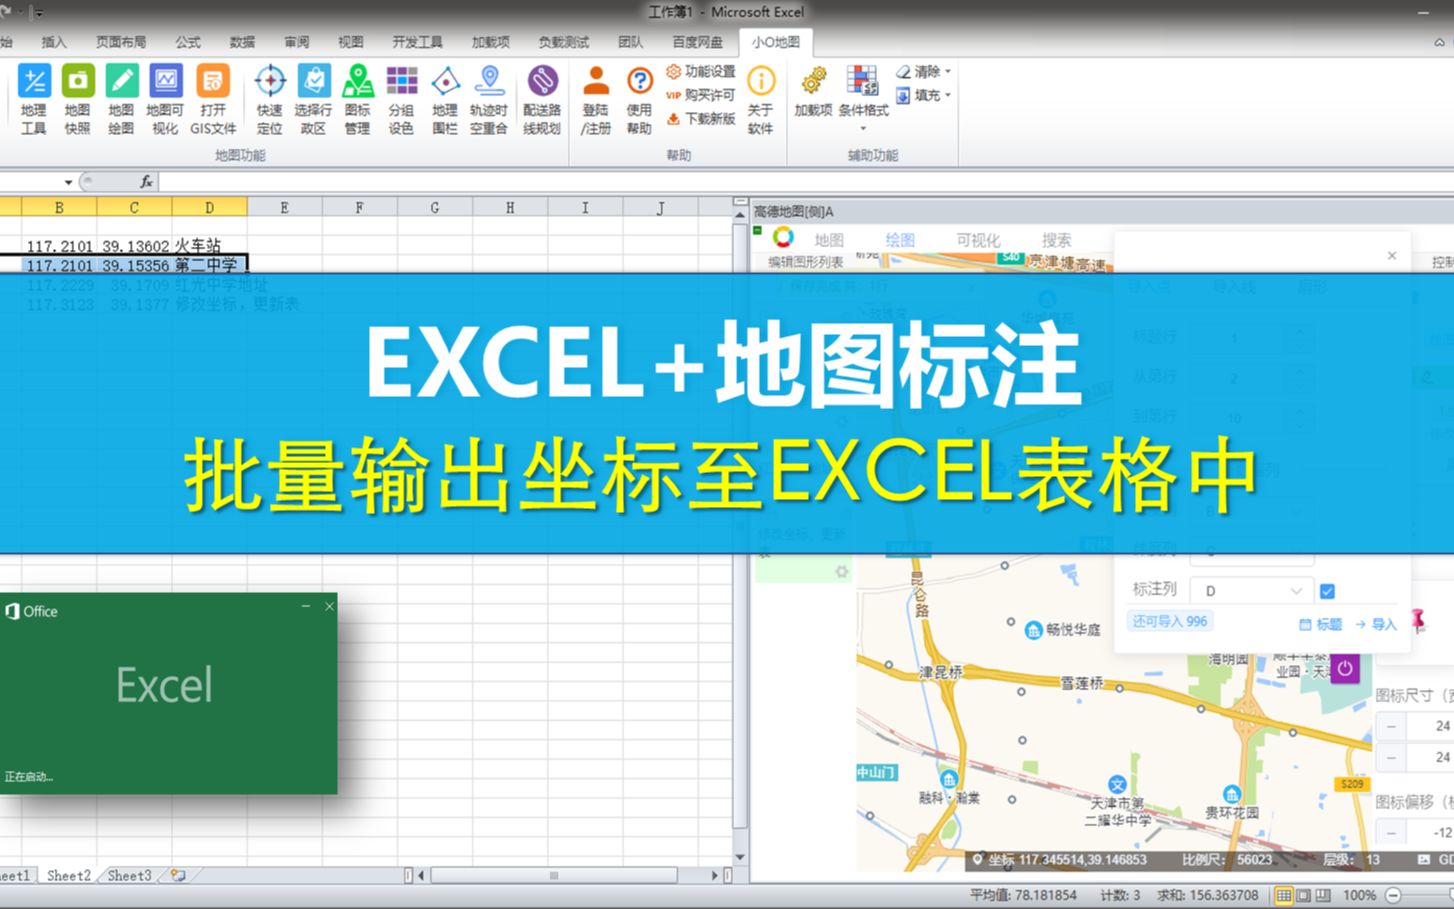Screen dimensions: 1454x909
Task: Open the 标注列 D dropdown
Action: pos(1251,591)
